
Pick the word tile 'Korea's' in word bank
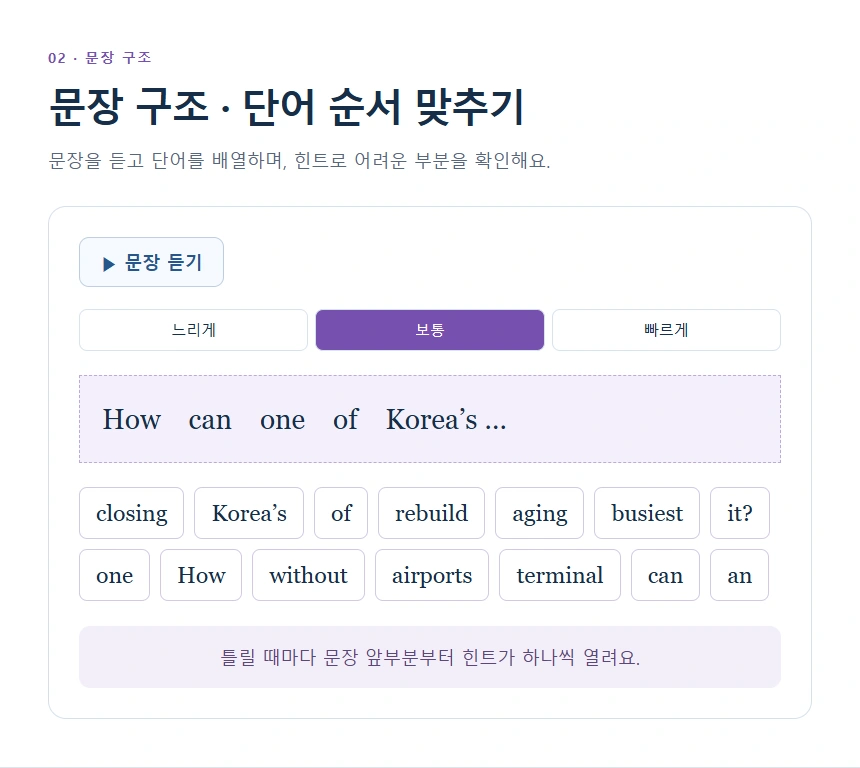point(249,513)
